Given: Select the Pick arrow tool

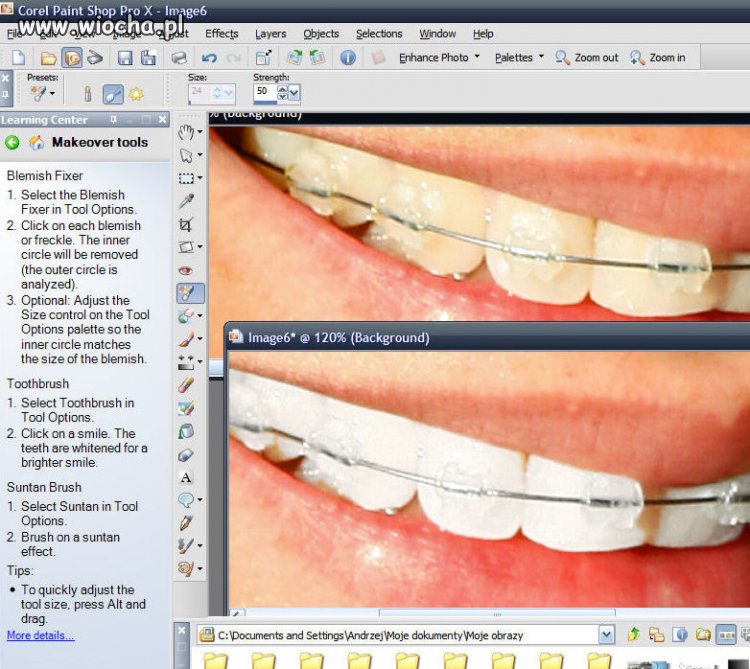Looking at the screenshot, I should tap(186, 155).
